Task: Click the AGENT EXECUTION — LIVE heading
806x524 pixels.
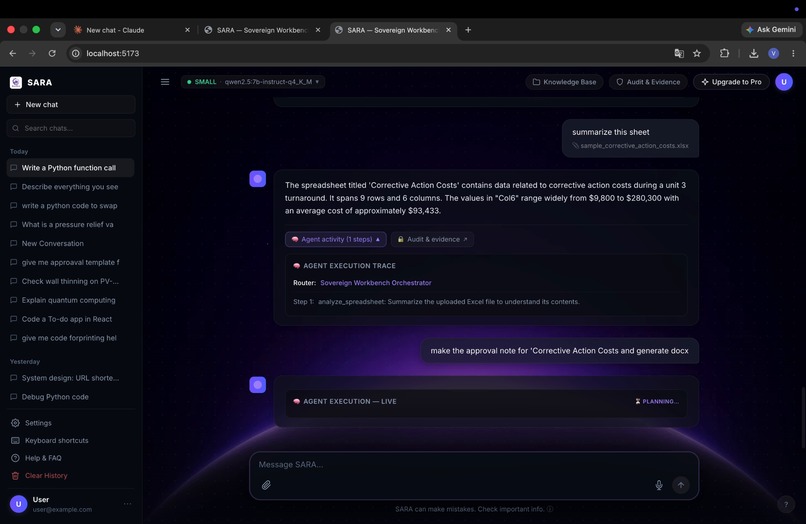Action: [x=350, y=402]
